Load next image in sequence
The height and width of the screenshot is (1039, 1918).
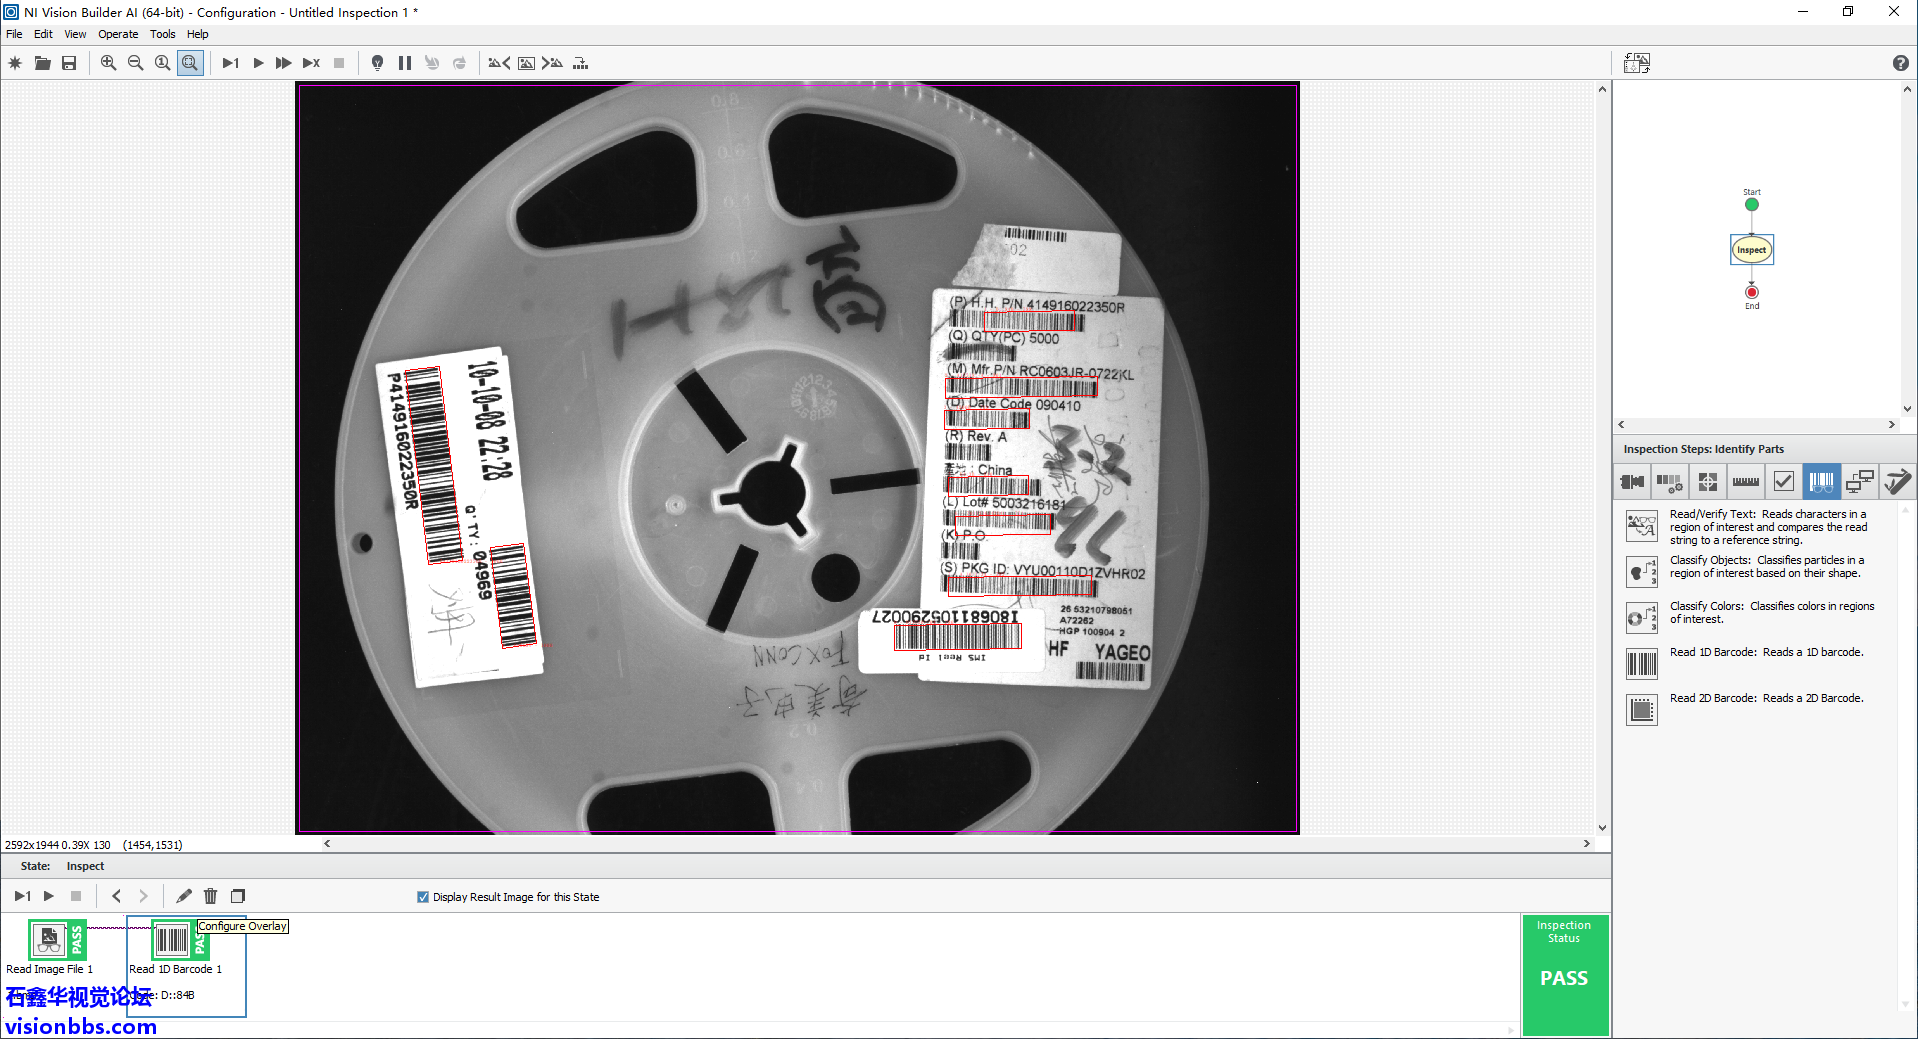(x=552, y=63)
